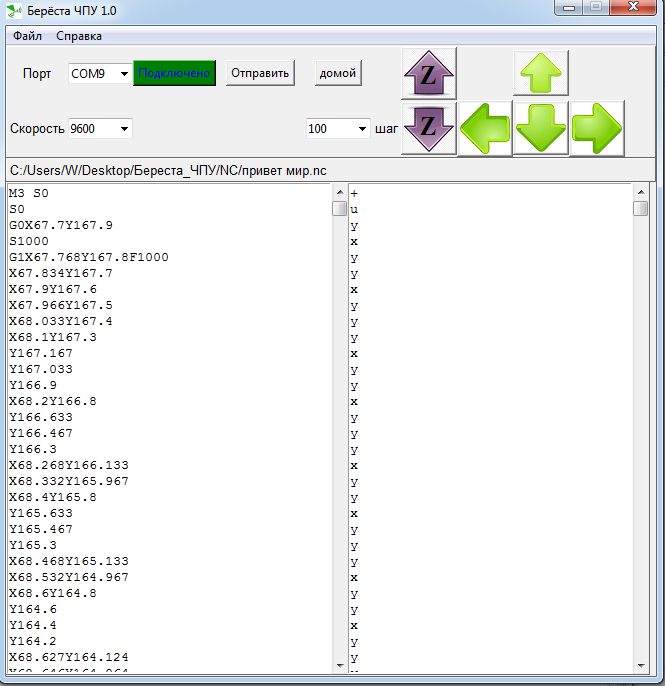Close the Берёста ЧПУ window
The image size is (665, 686).
pyautogui.click(x=633, y=7)
